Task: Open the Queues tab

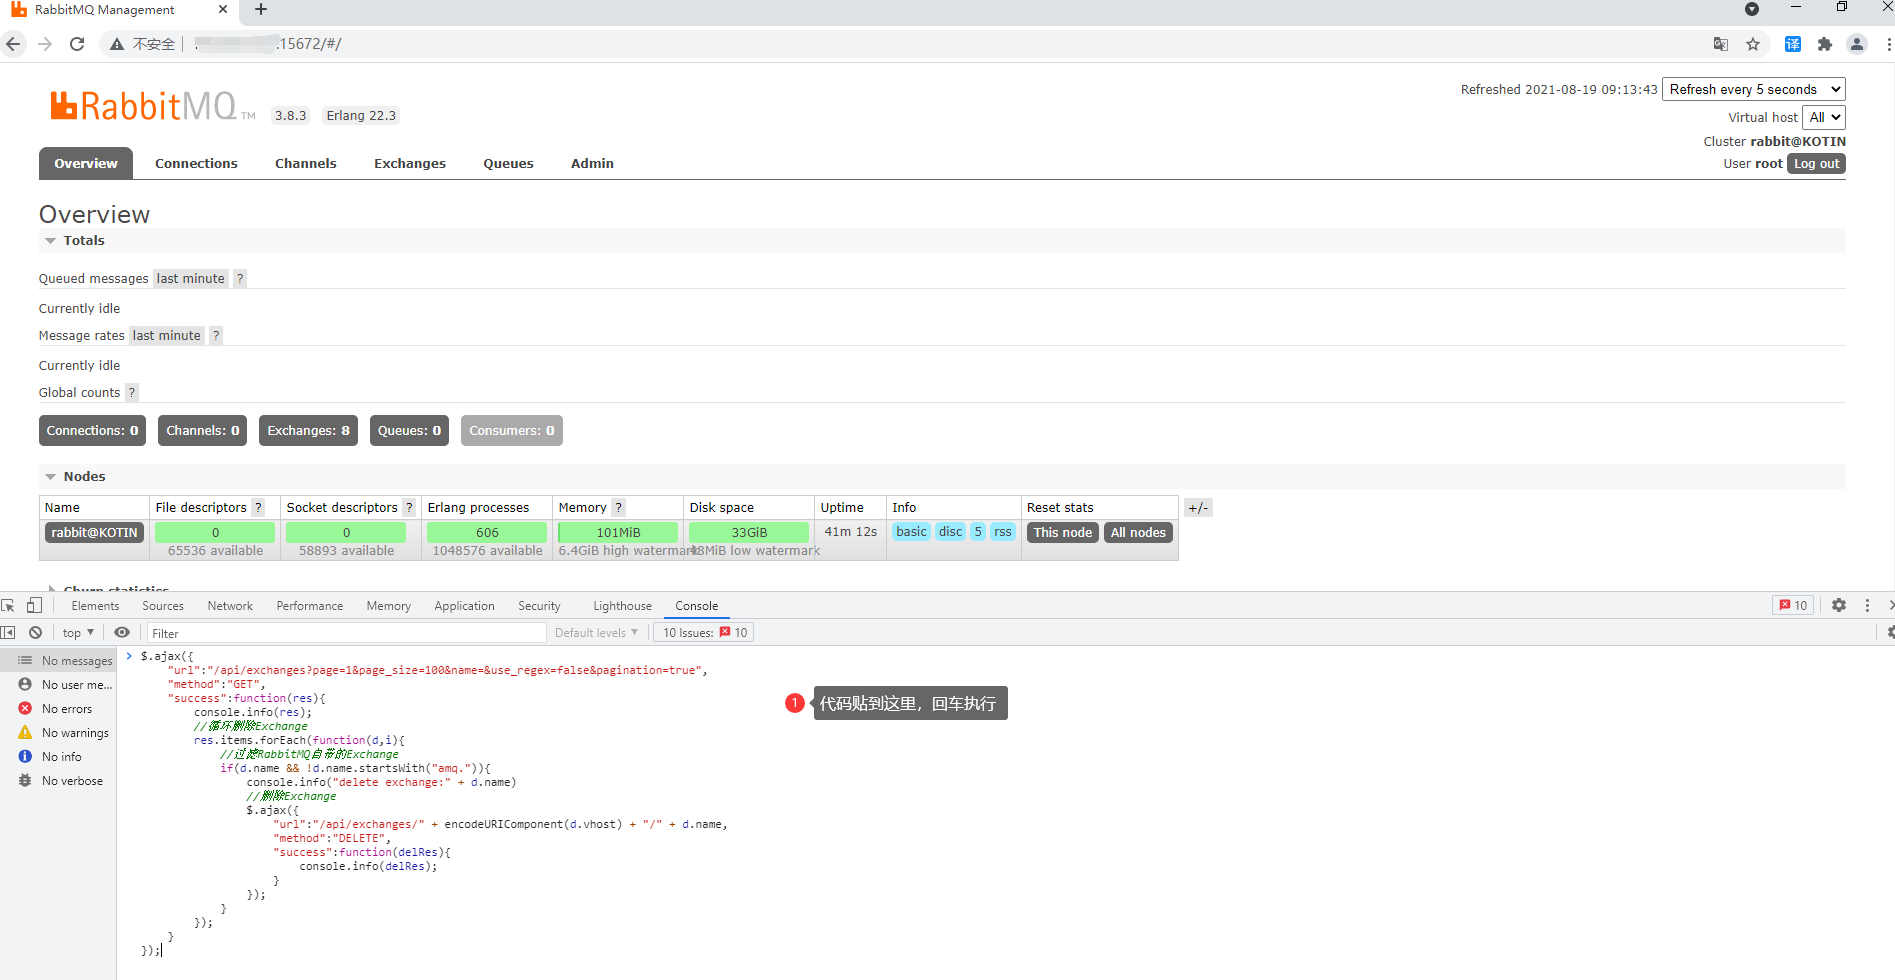Action: (x=508, y=164)
